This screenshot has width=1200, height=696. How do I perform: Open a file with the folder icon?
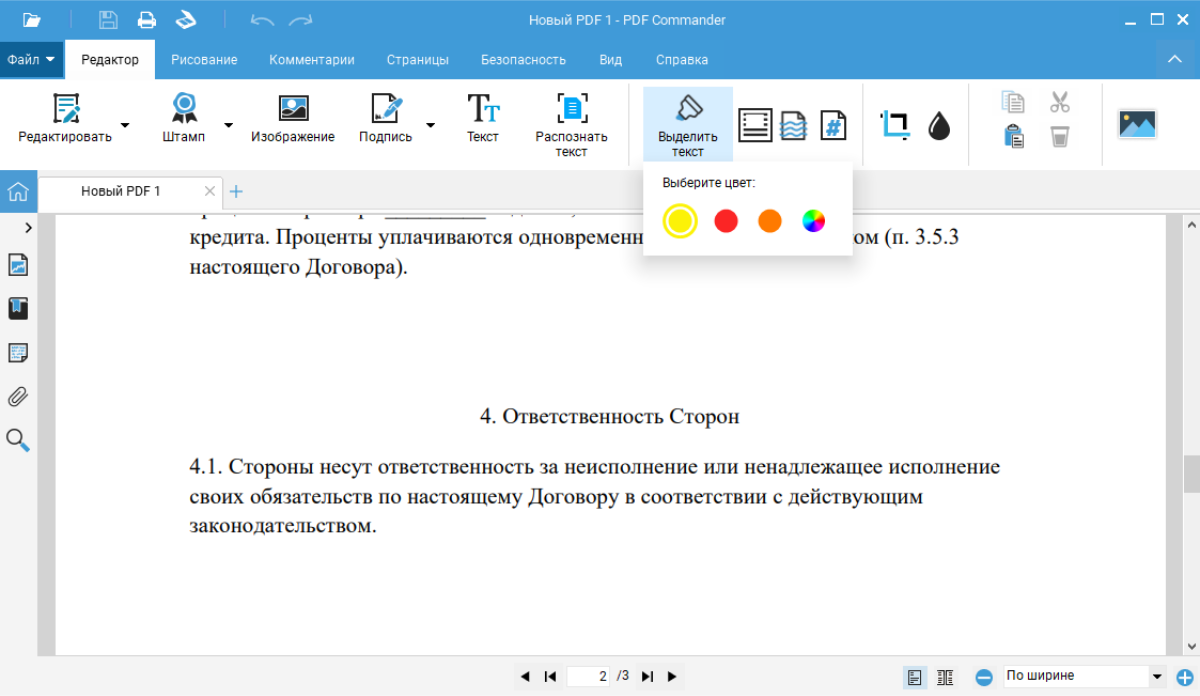pos(32,20)
